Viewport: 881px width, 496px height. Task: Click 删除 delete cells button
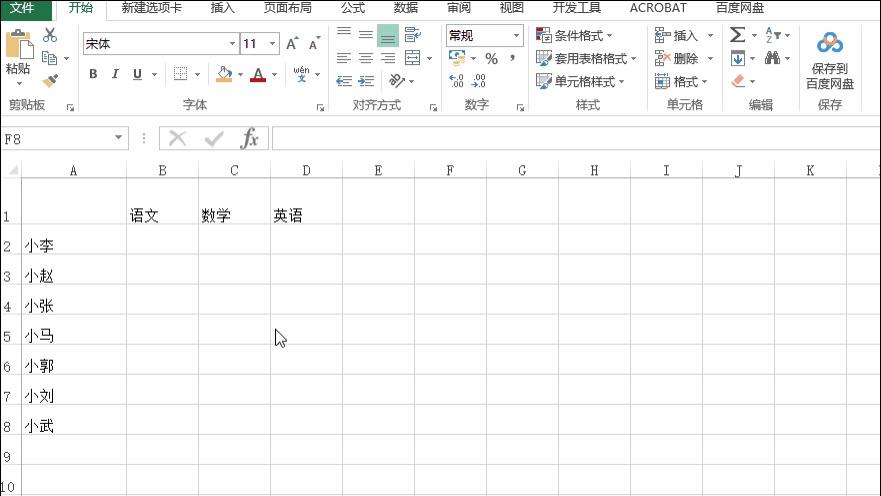click(x=678, y=58)
